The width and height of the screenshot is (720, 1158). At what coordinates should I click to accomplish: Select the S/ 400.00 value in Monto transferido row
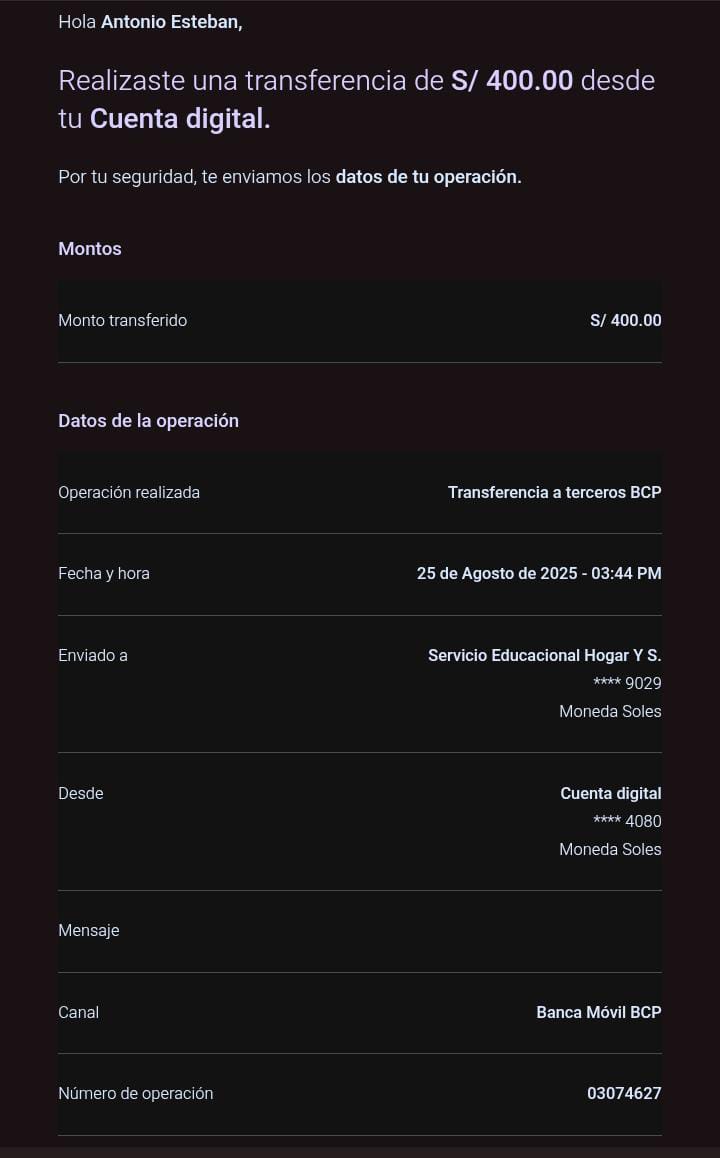pyautogui.click(x=625, y=321)
